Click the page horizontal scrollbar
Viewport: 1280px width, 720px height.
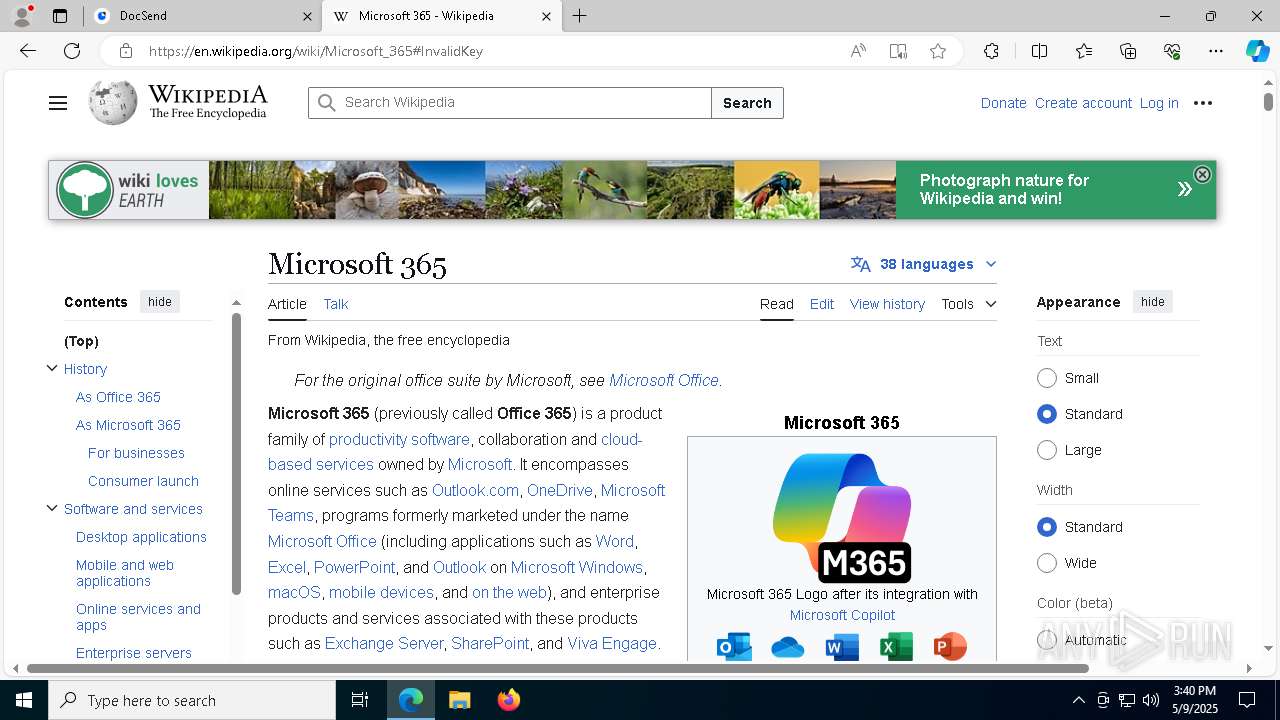click(x=557, y=668)
